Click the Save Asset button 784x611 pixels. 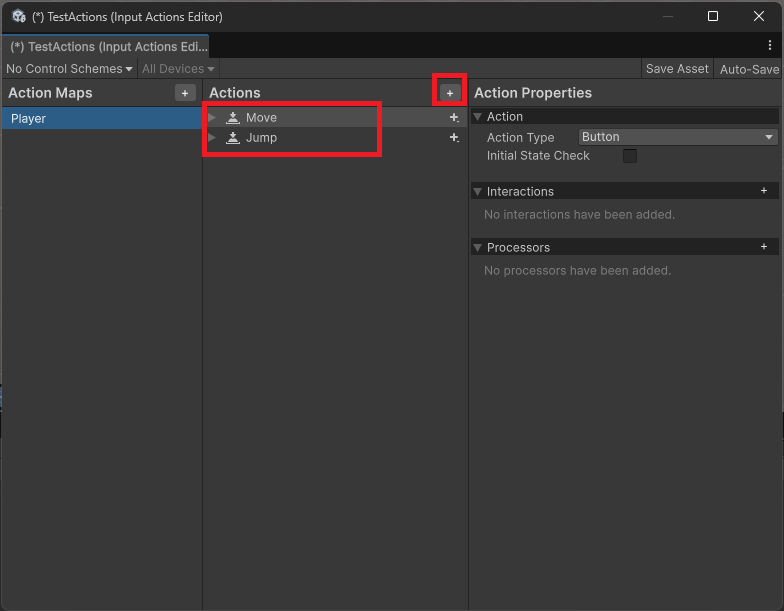pyautogui.click(x=677, y=69)
